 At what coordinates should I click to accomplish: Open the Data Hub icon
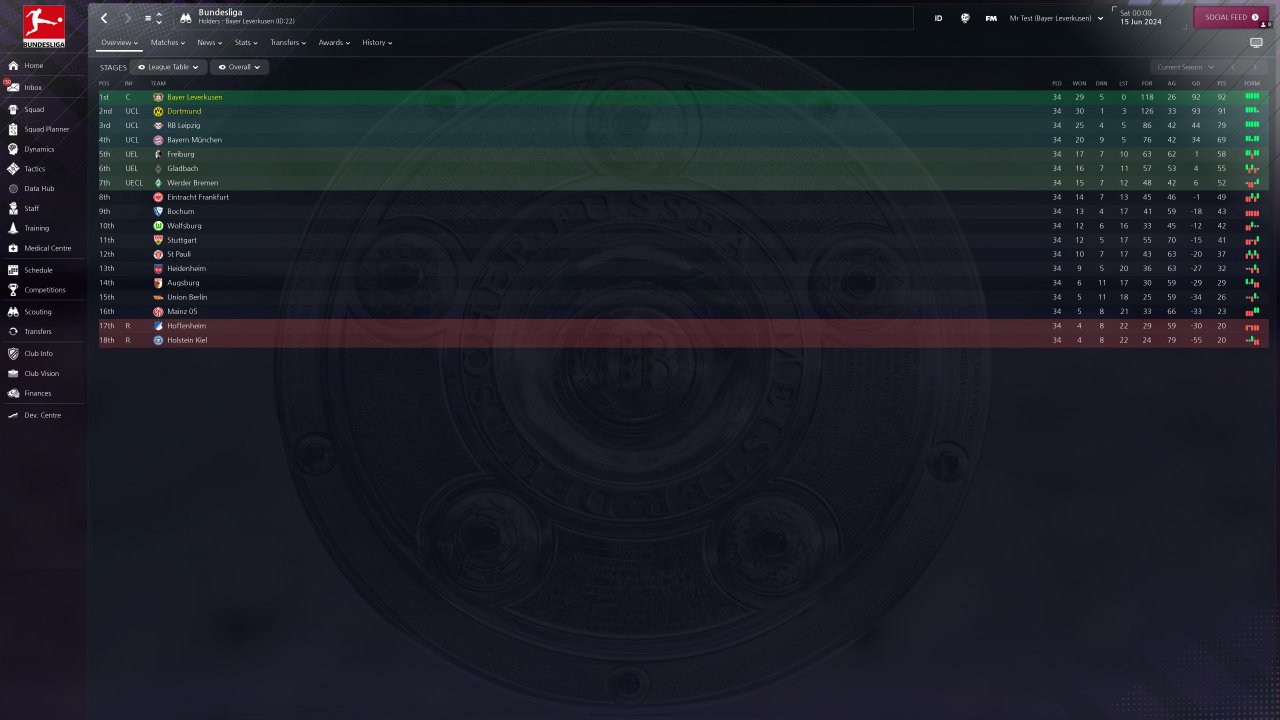(13, 189)
